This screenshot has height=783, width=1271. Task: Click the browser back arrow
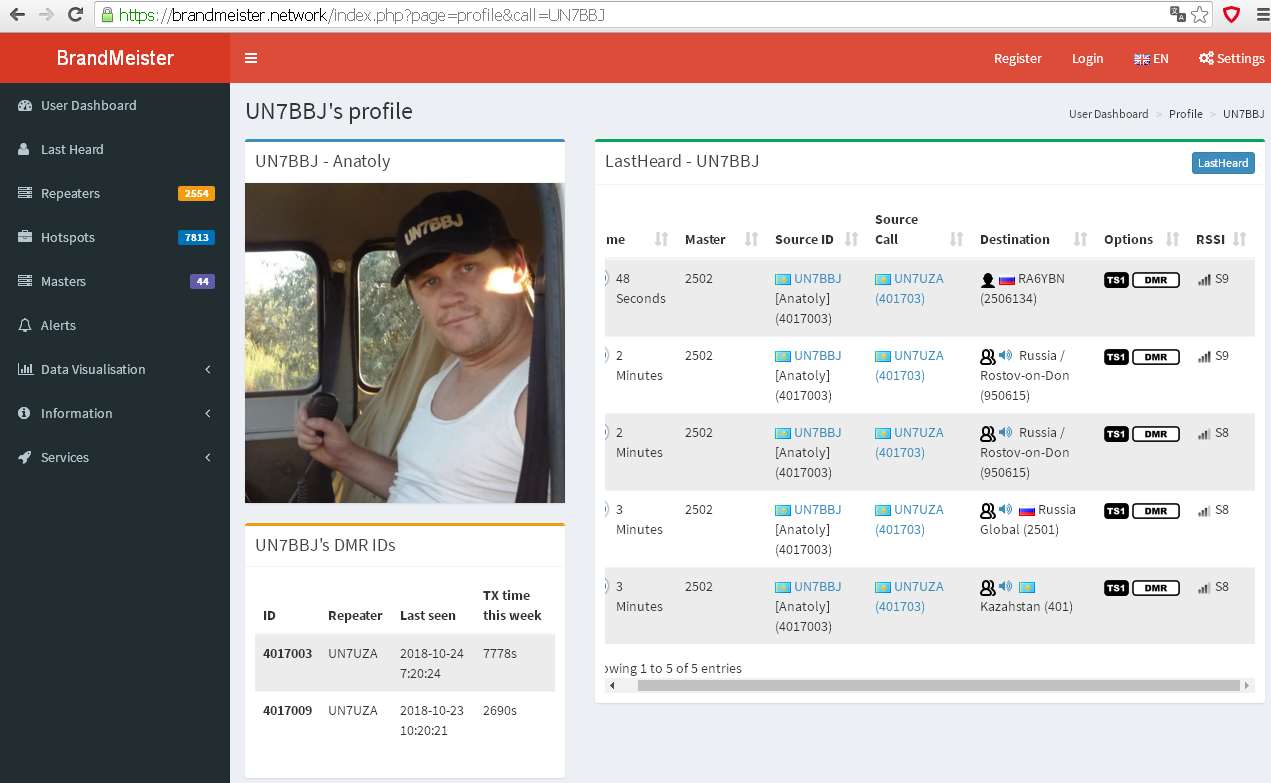click(x=17, y=15)
